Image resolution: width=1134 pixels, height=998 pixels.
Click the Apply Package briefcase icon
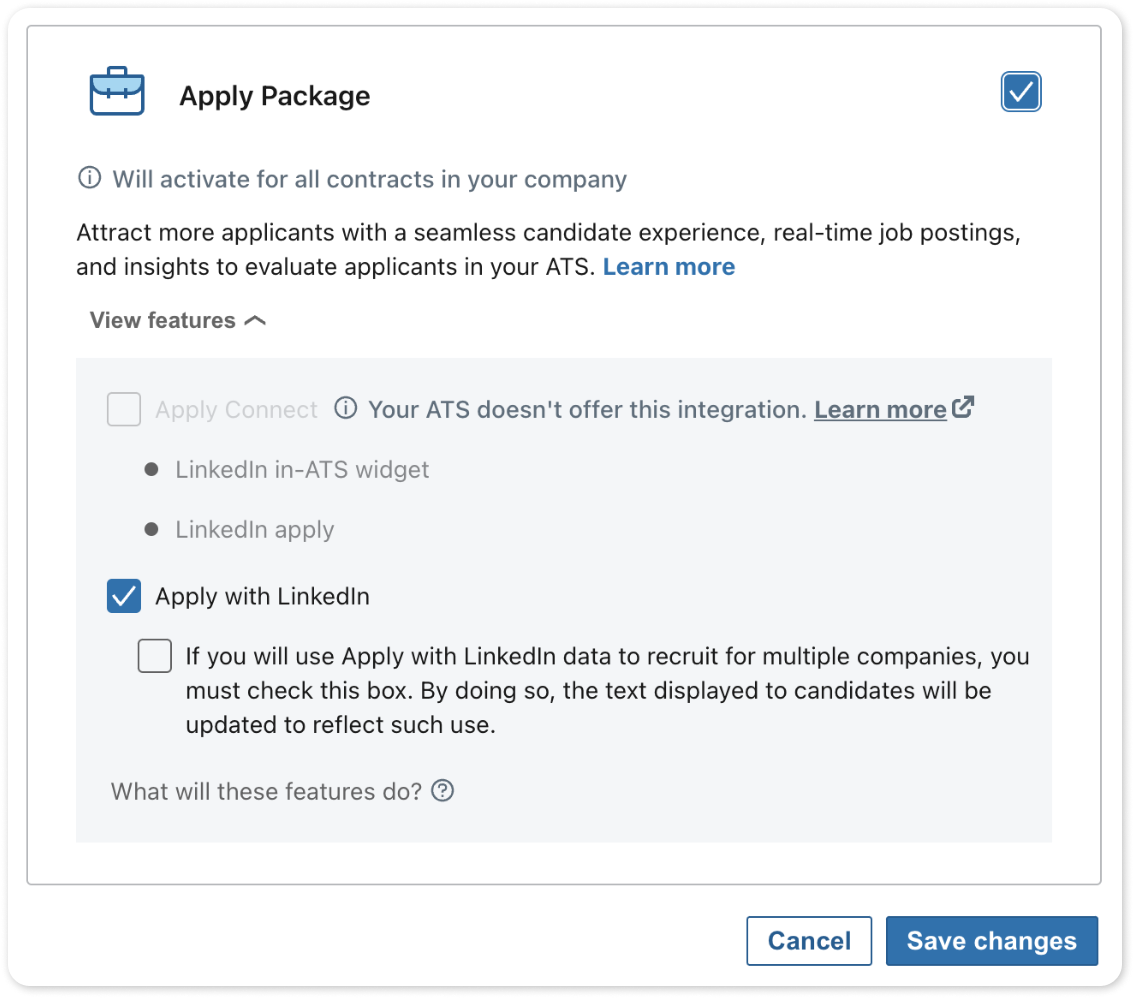point(117,92)
